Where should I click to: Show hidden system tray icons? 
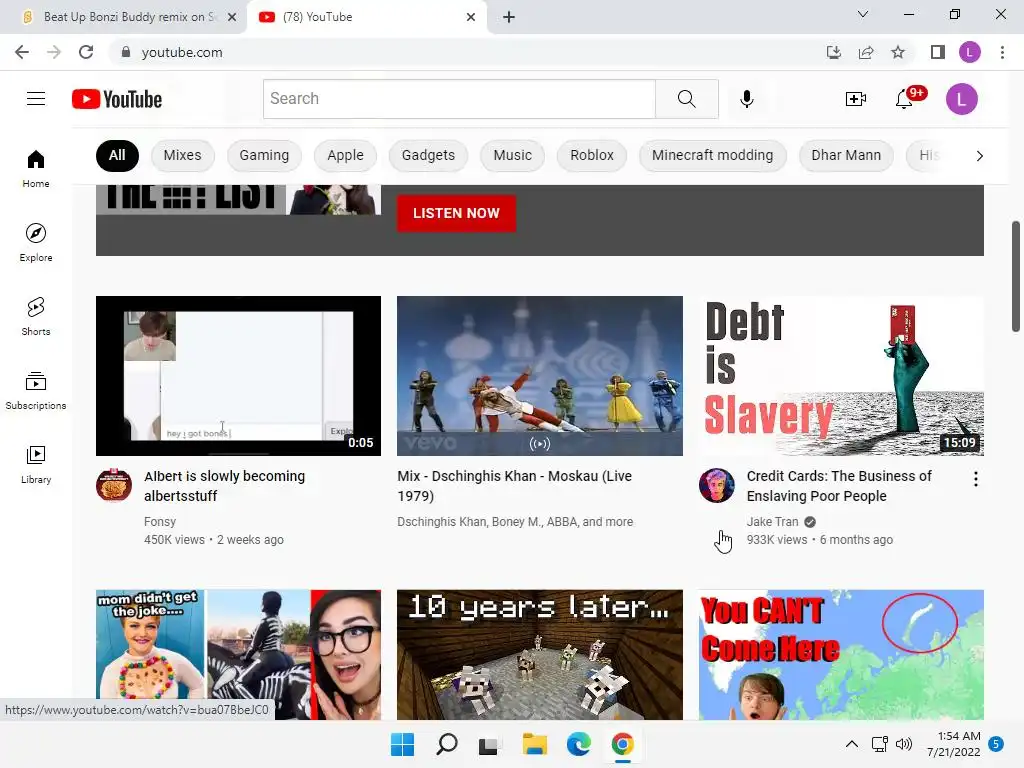tap(852, 744)
